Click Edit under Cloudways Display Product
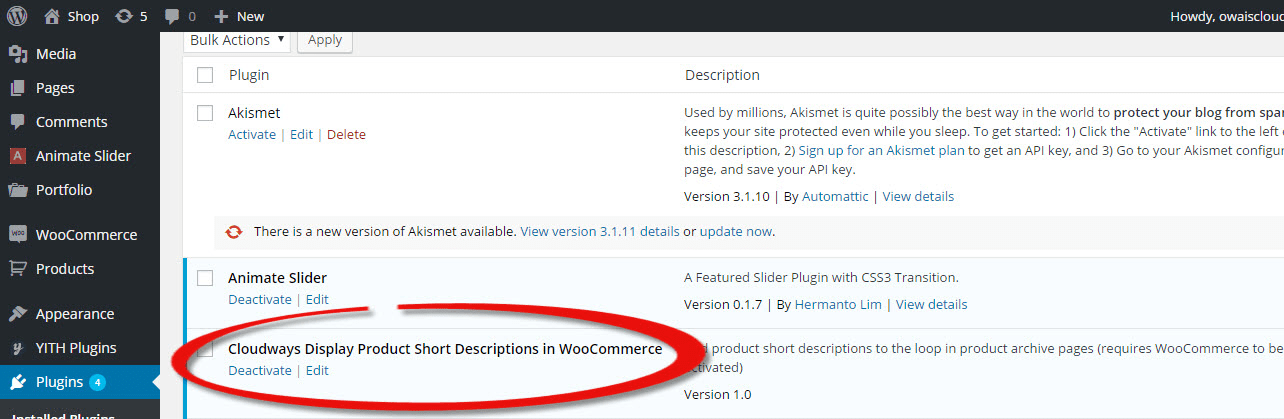The image size is (1284, 419). pyautogui.click(x=317, y=371)
